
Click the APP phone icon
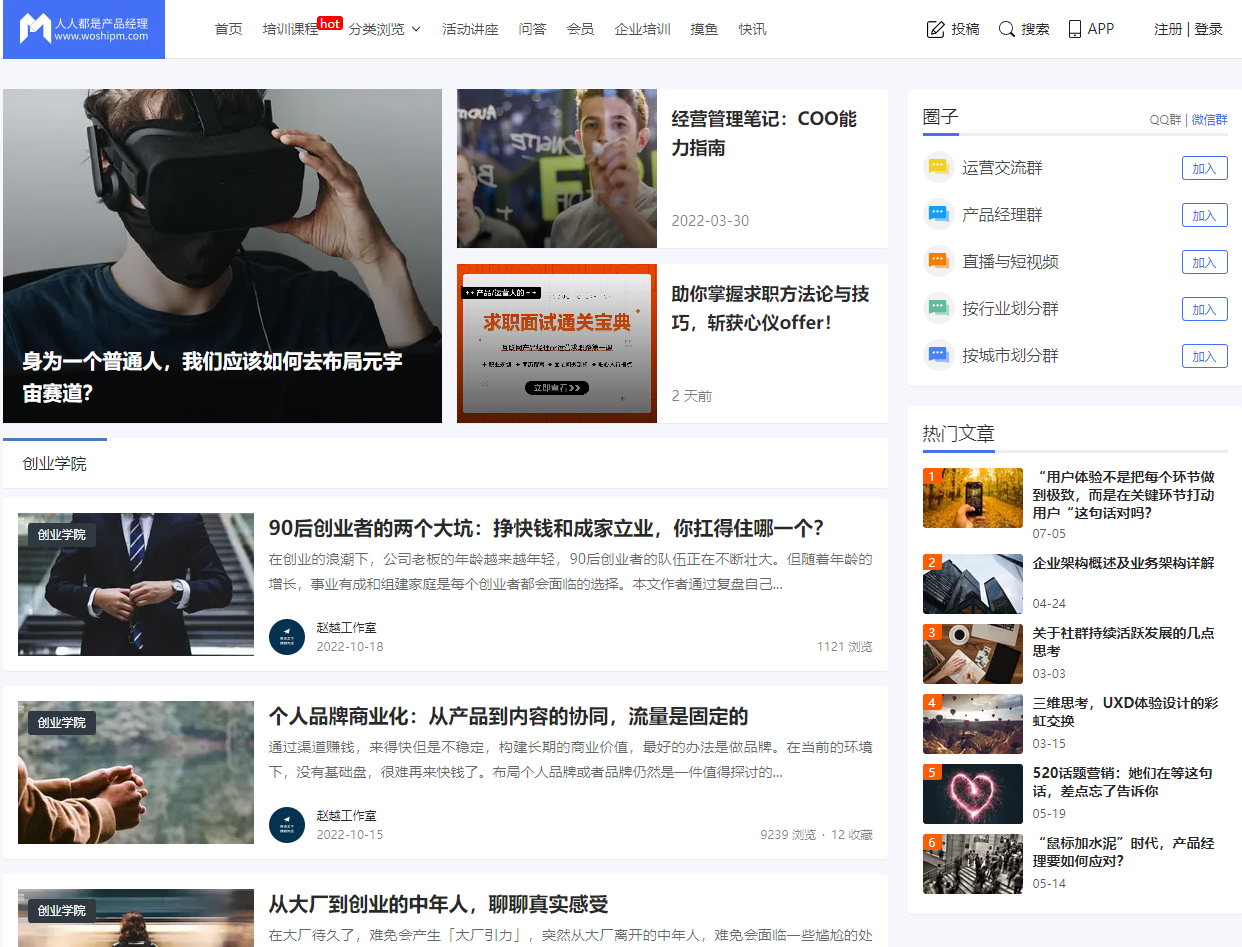(x=1075, y=29)
